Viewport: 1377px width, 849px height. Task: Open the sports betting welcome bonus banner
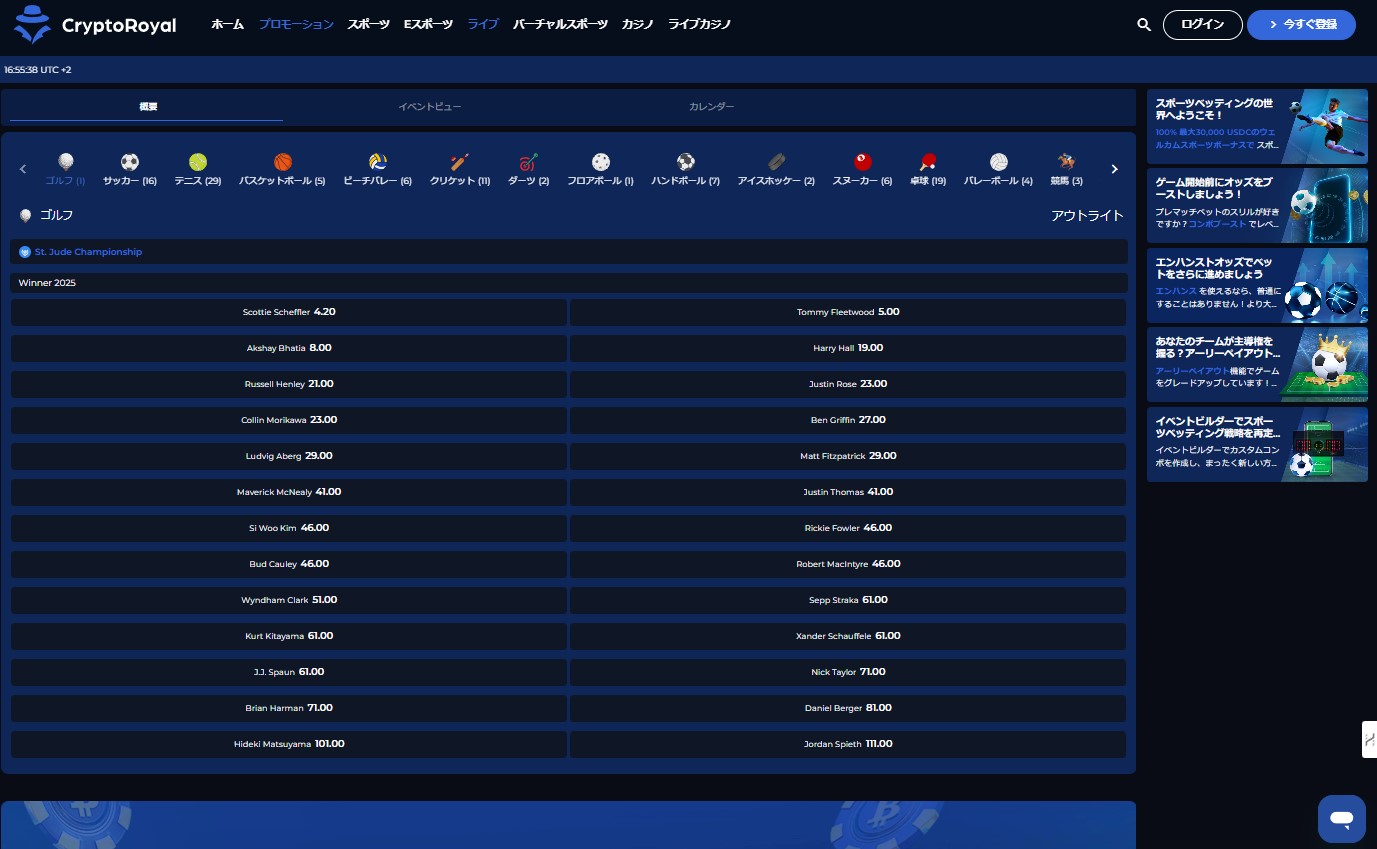pos(1257,126)
